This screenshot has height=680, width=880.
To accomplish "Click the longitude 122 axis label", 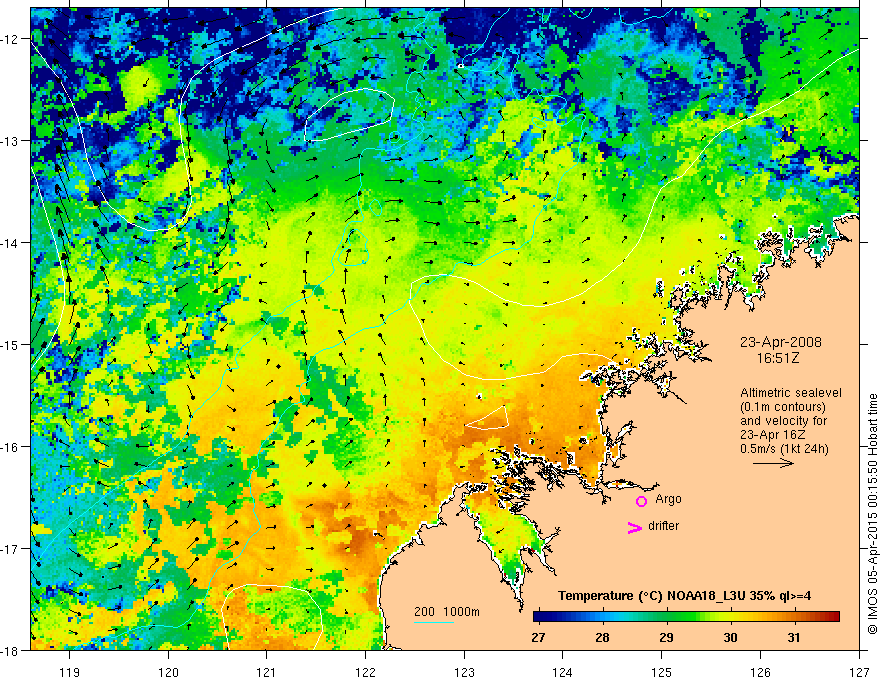I will pyautogui.click(x=365, y=672).
